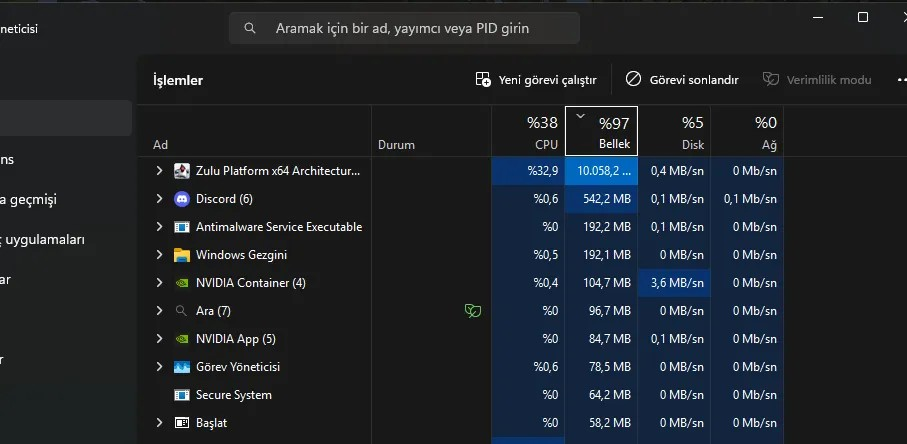Viewport: 907px width, 444px height.
Task: Click the İşlemler page heading
Action: tap(178, 80)
